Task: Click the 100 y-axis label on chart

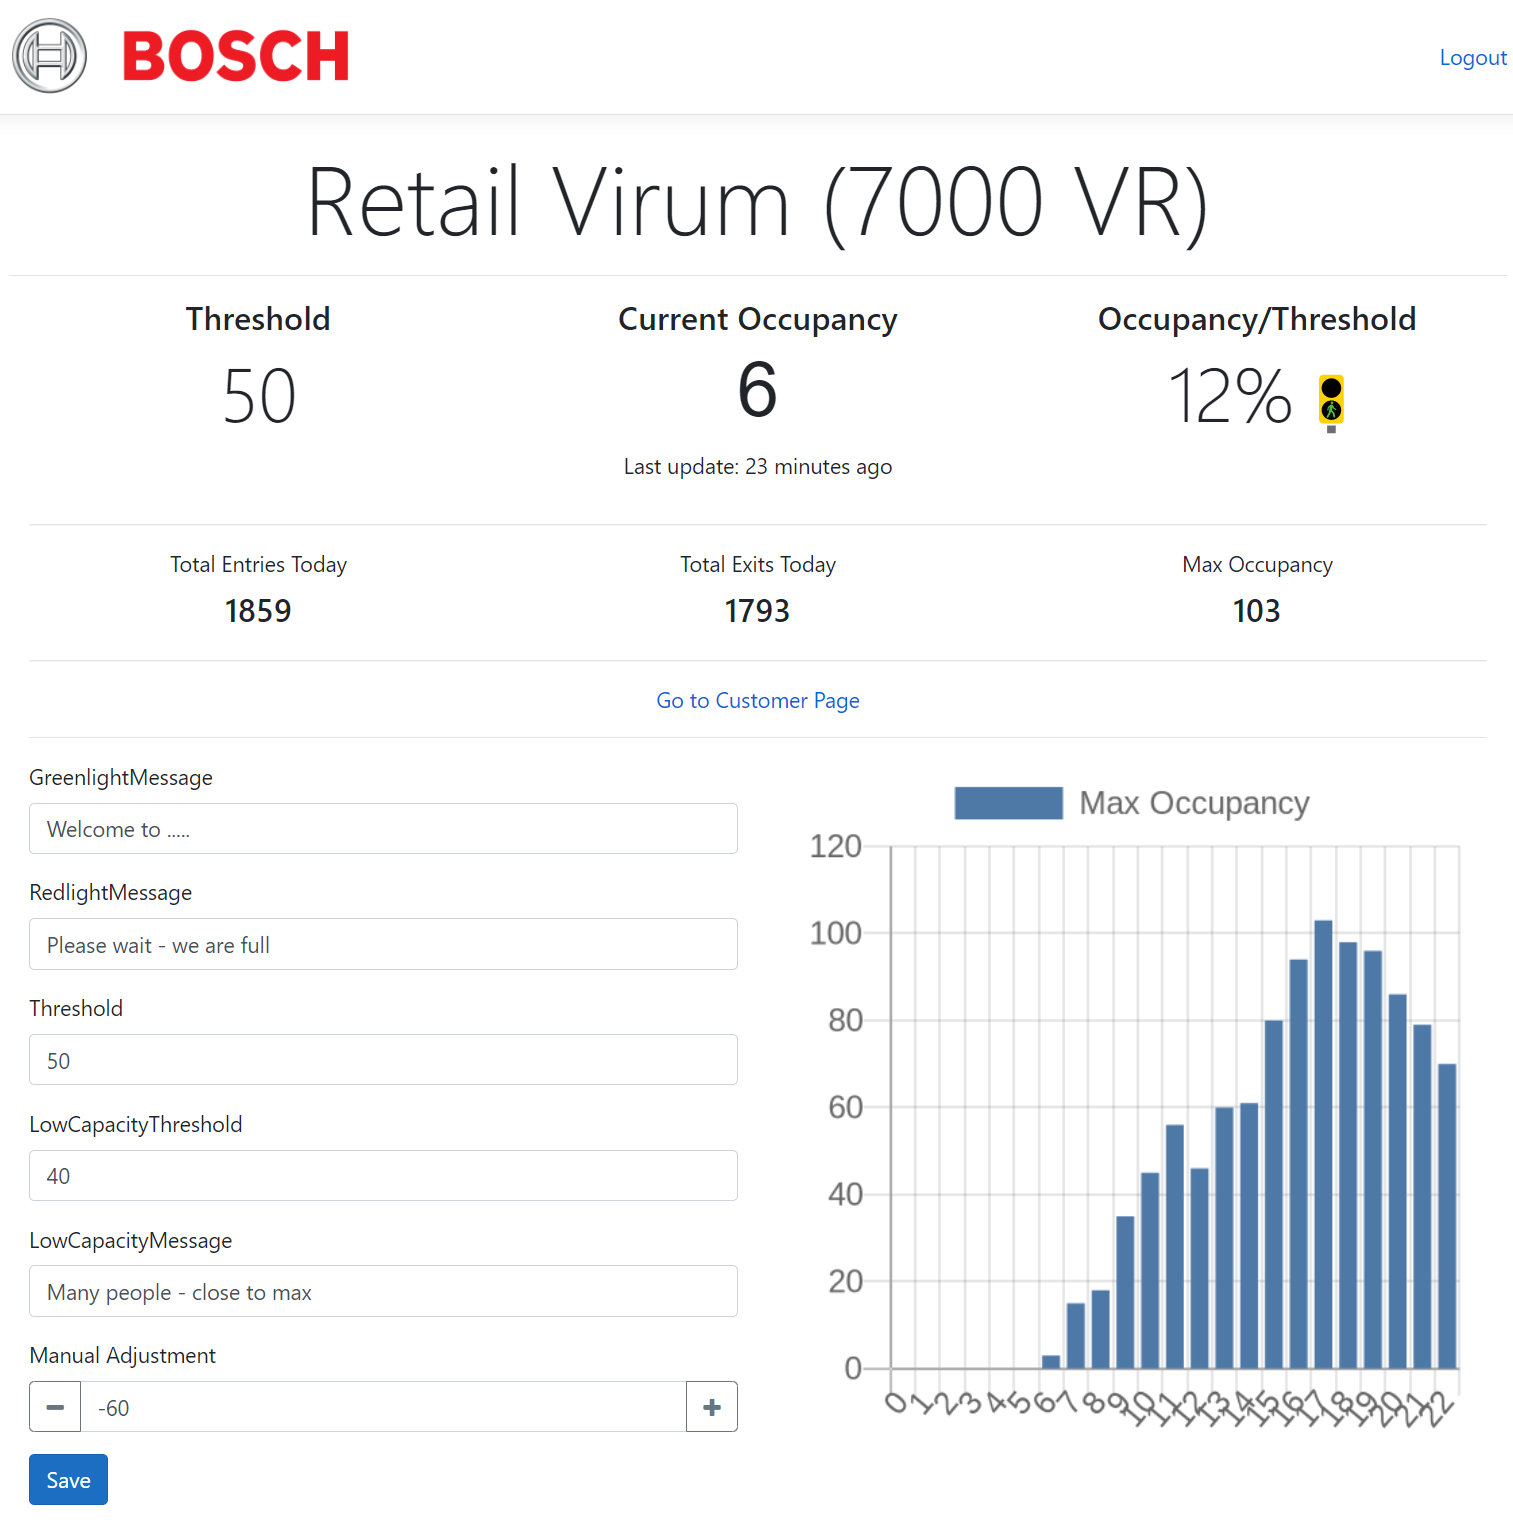Action: (x=835, y=934)
